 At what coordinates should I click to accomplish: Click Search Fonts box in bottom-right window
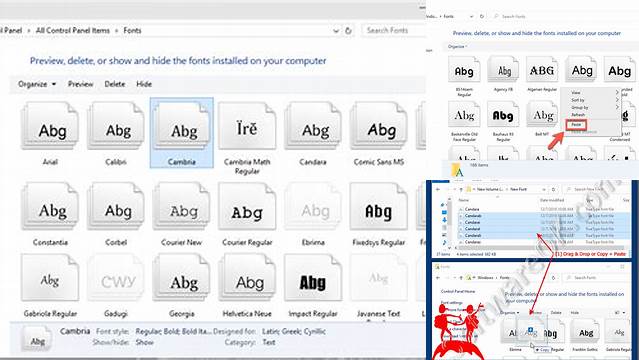596,277
